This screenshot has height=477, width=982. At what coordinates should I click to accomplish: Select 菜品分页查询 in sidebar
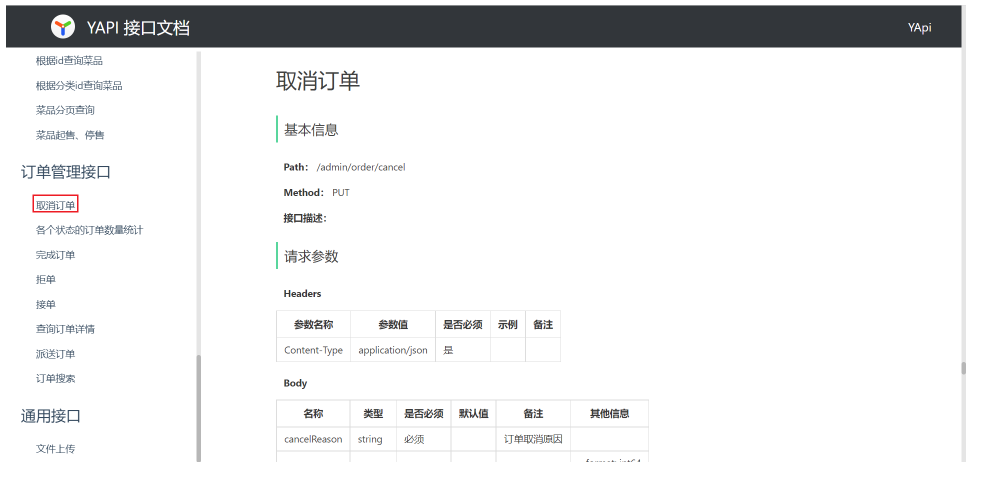pos(65,110)
